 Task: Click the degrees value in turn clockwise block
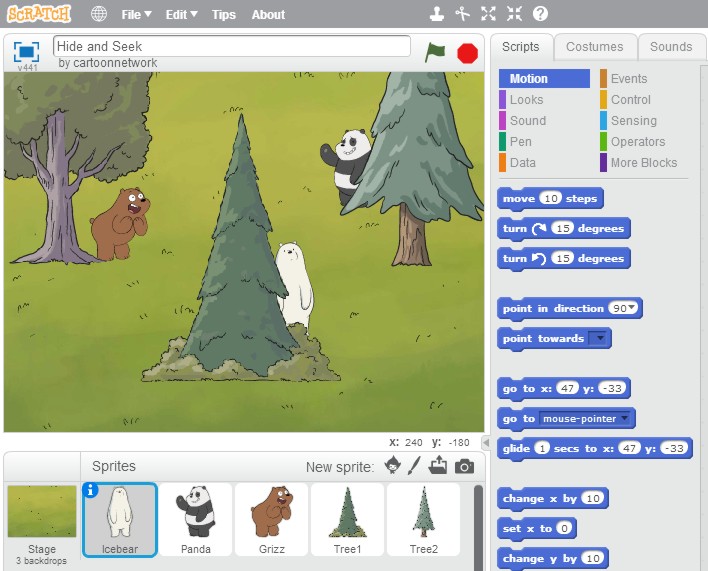[x=563, y=228]
